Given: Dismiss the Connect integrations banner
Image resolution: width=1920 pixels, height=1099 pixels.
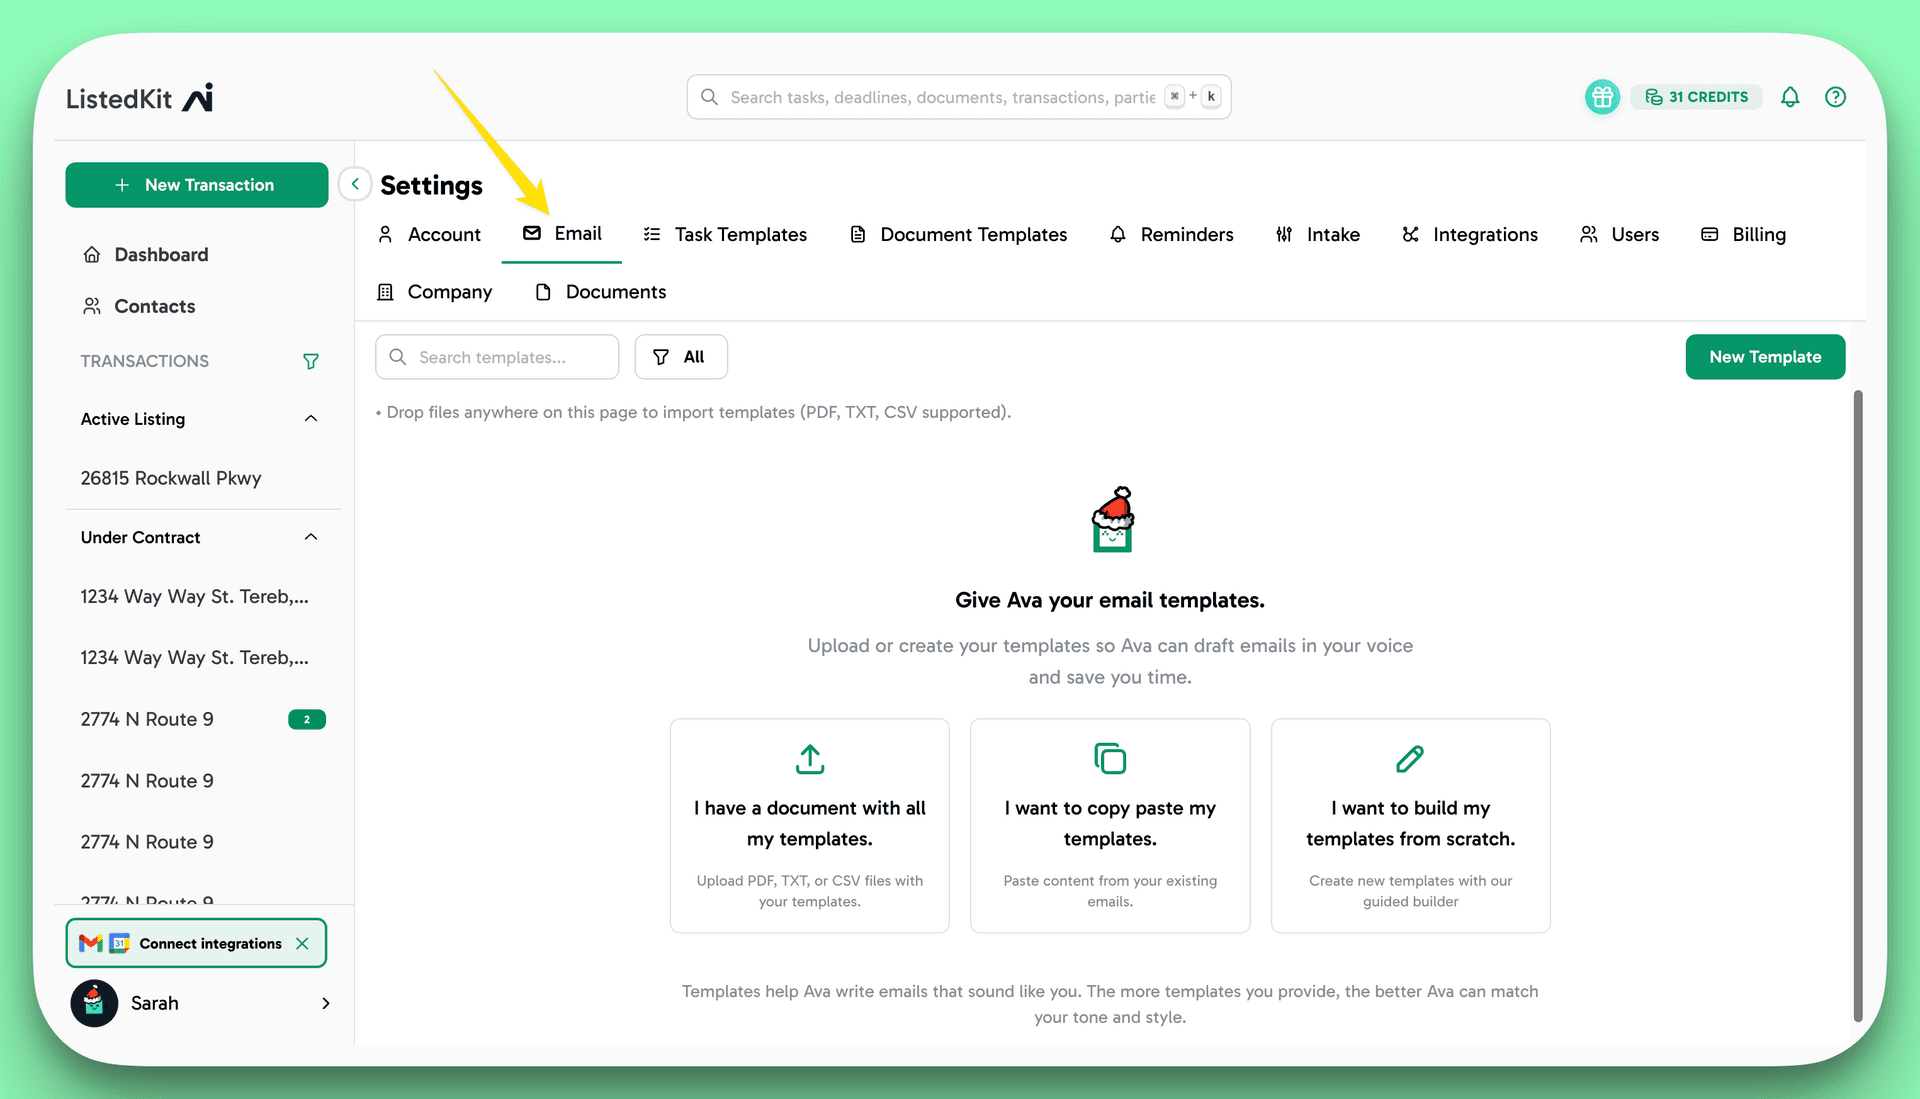Looking at the screenshot, I should point(303,943).
